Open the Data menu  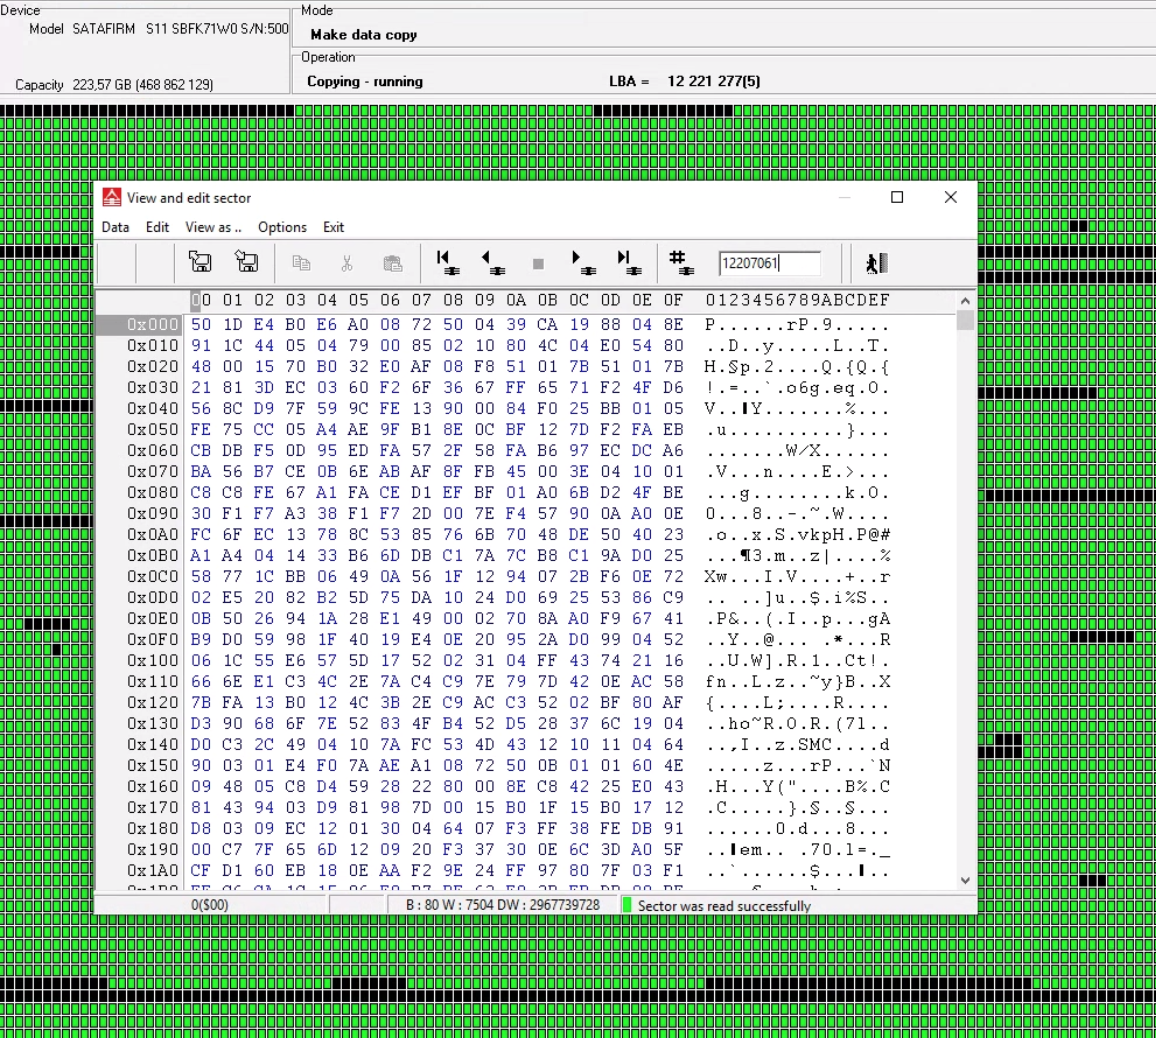pos(116,227)
